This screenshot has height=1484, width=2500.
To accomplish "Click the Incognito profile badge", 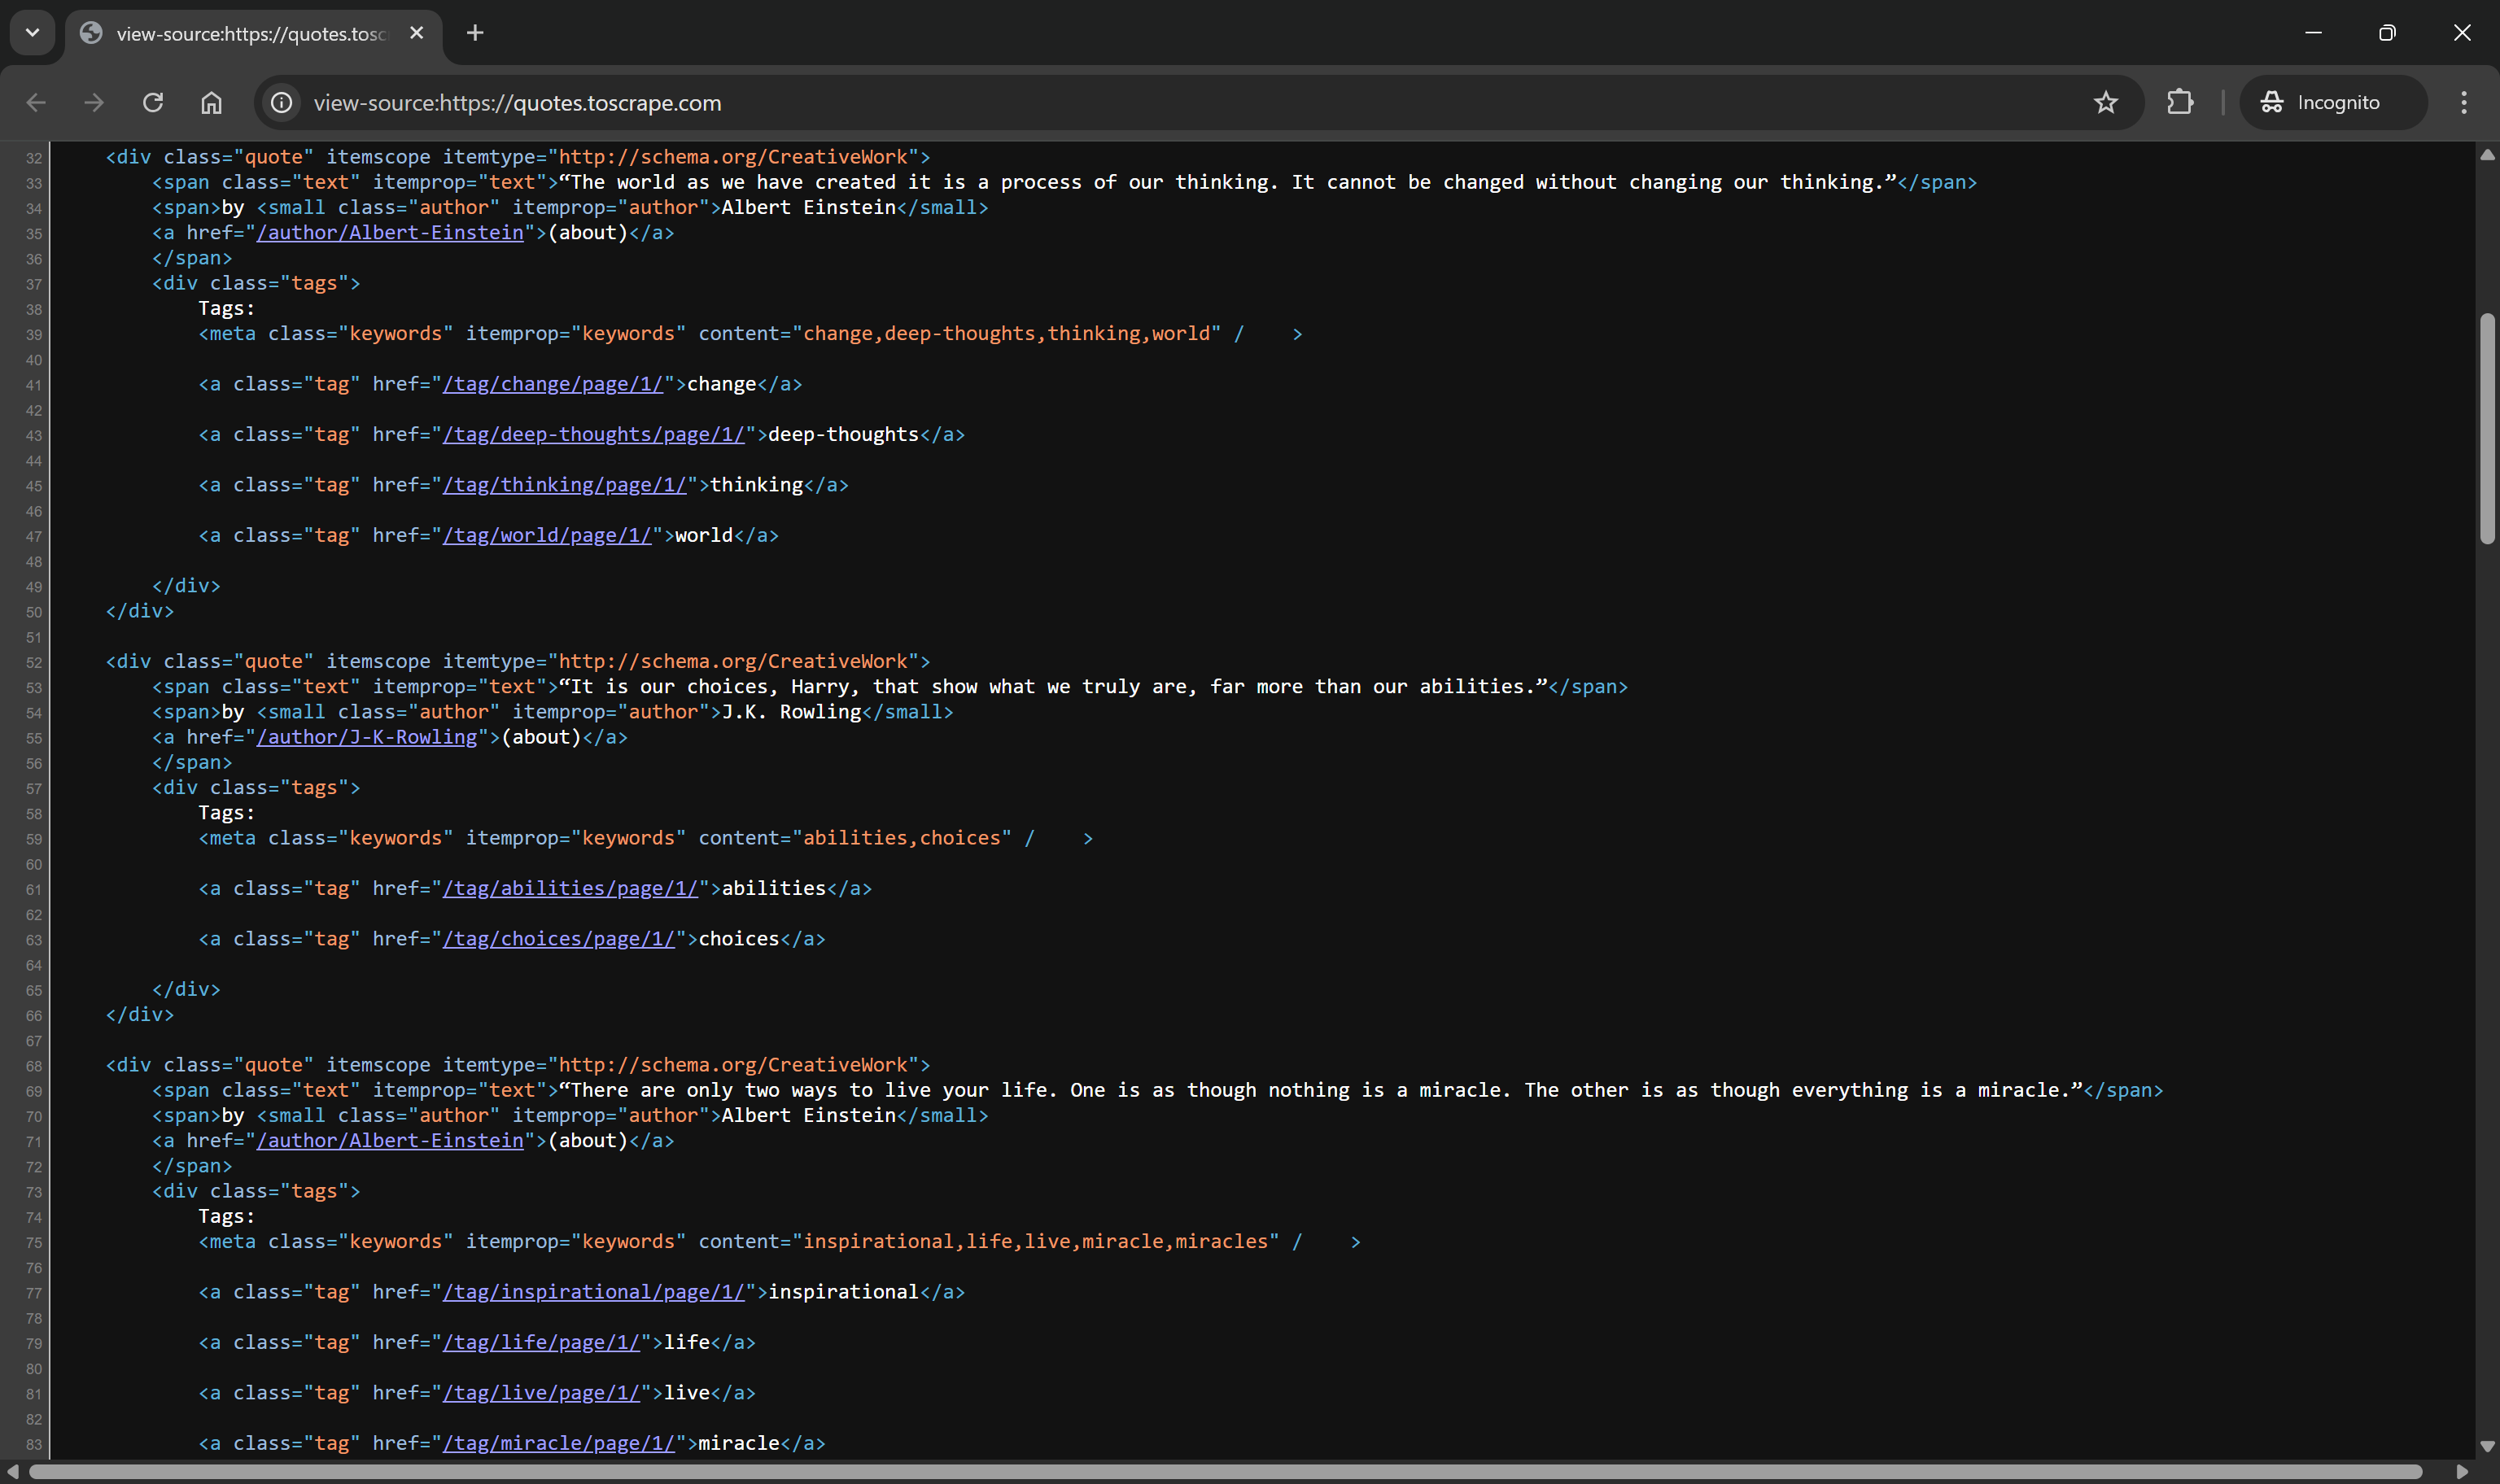I will click(2332, 102).
